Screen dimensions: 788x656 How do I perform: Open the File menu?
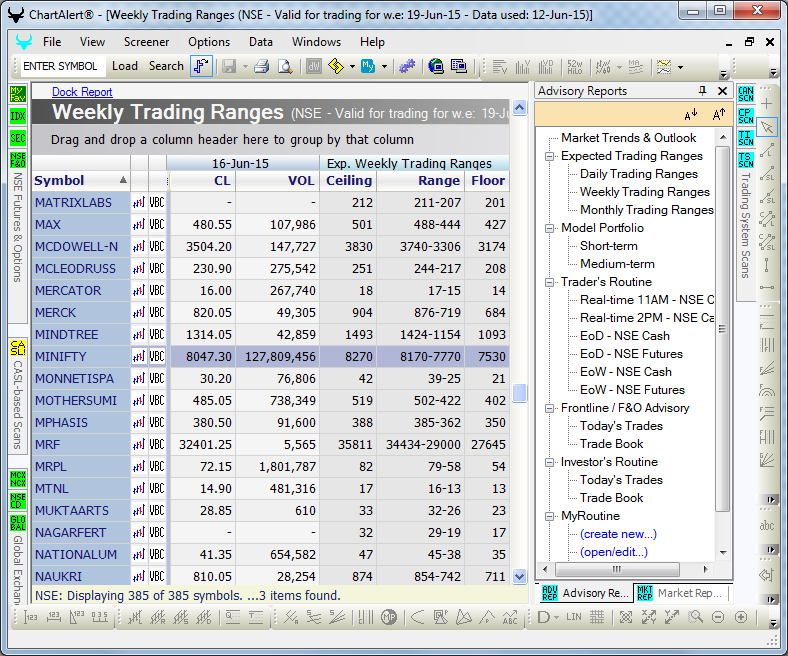pos(52,42)
